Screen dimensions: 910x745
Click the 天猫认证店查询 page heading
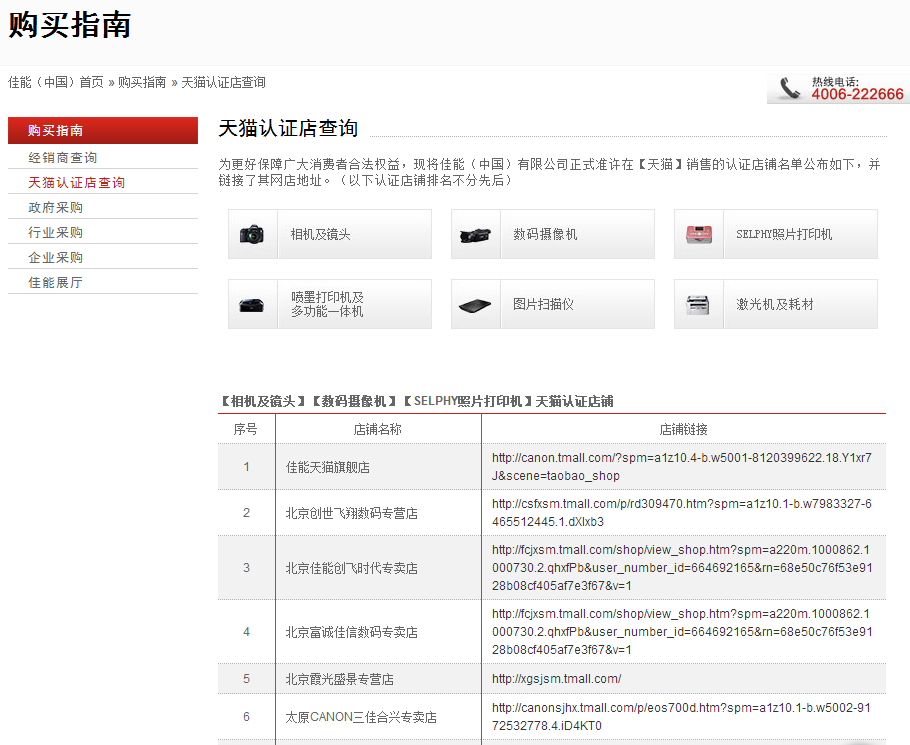pyautogui.click(x=288, y=128)
